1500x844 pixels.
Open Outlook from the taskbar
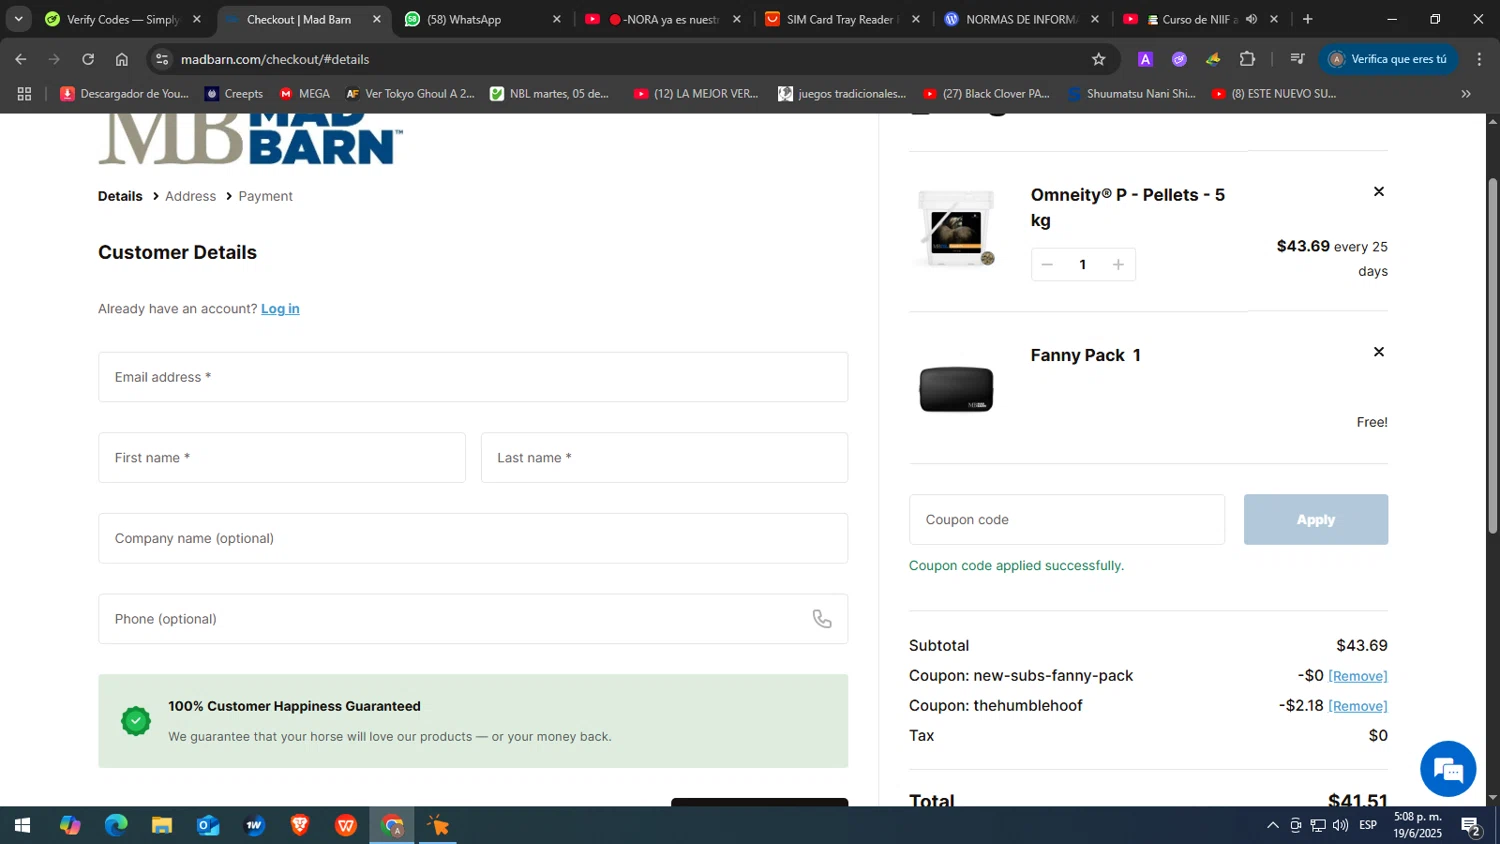pos(208,825)
